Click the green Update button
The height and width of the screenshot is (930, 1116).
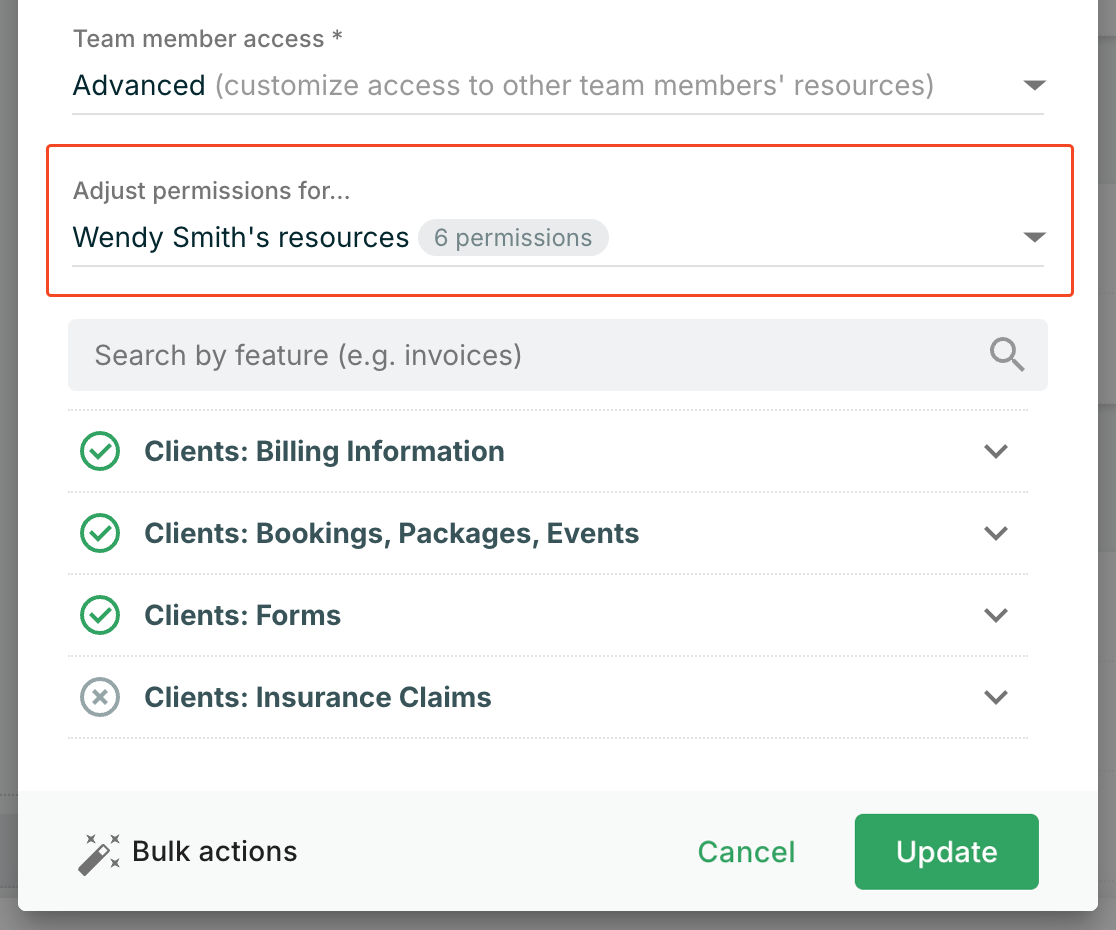click(946, 852)
